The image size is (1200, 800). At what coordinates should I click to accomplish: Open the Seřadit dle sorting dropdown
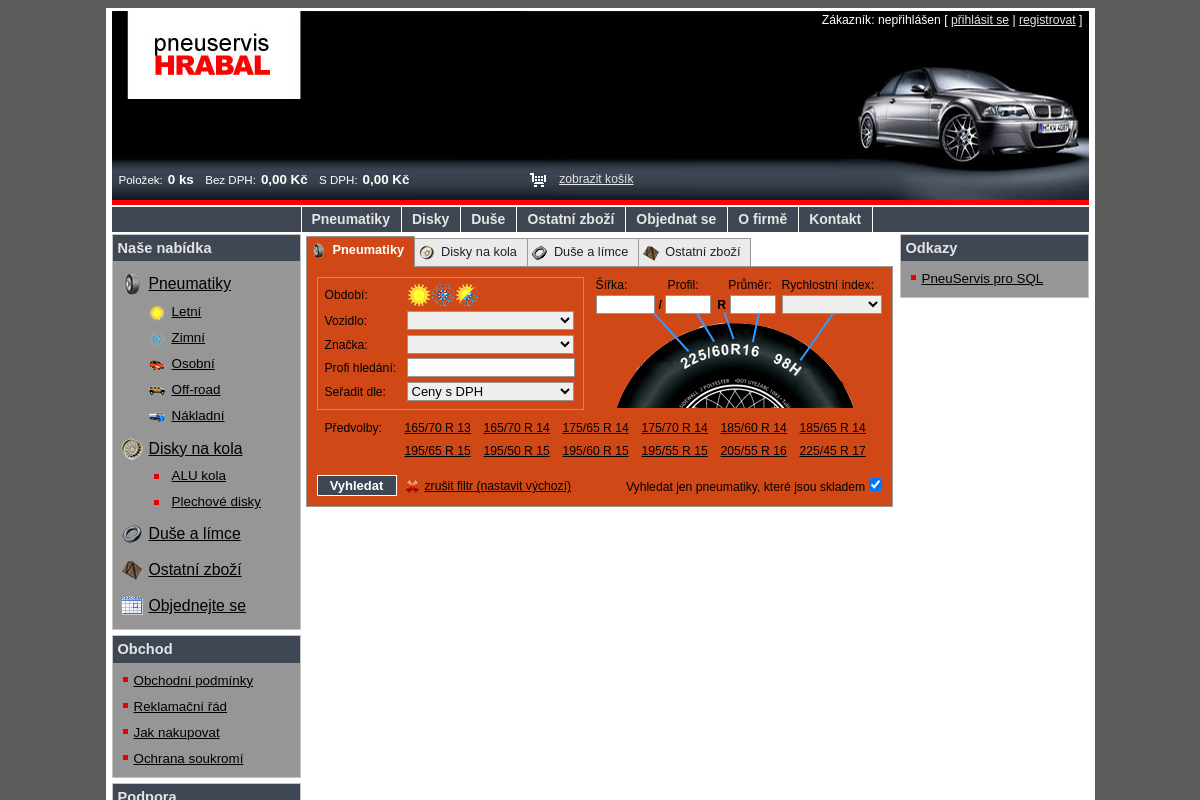(490, 392)
